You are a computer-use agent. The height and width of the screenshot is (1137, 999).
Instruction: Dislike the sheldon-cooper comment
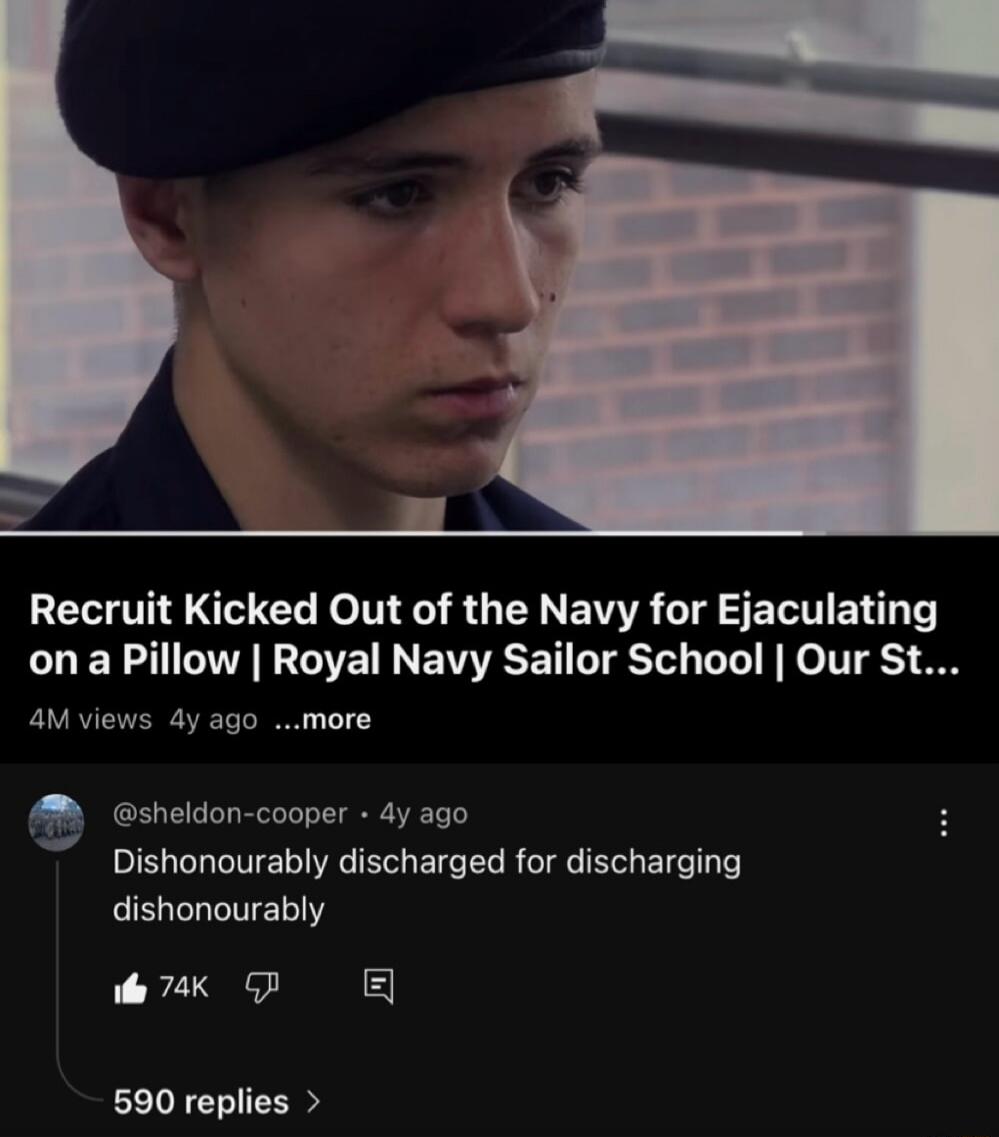(x=262, y=988)
